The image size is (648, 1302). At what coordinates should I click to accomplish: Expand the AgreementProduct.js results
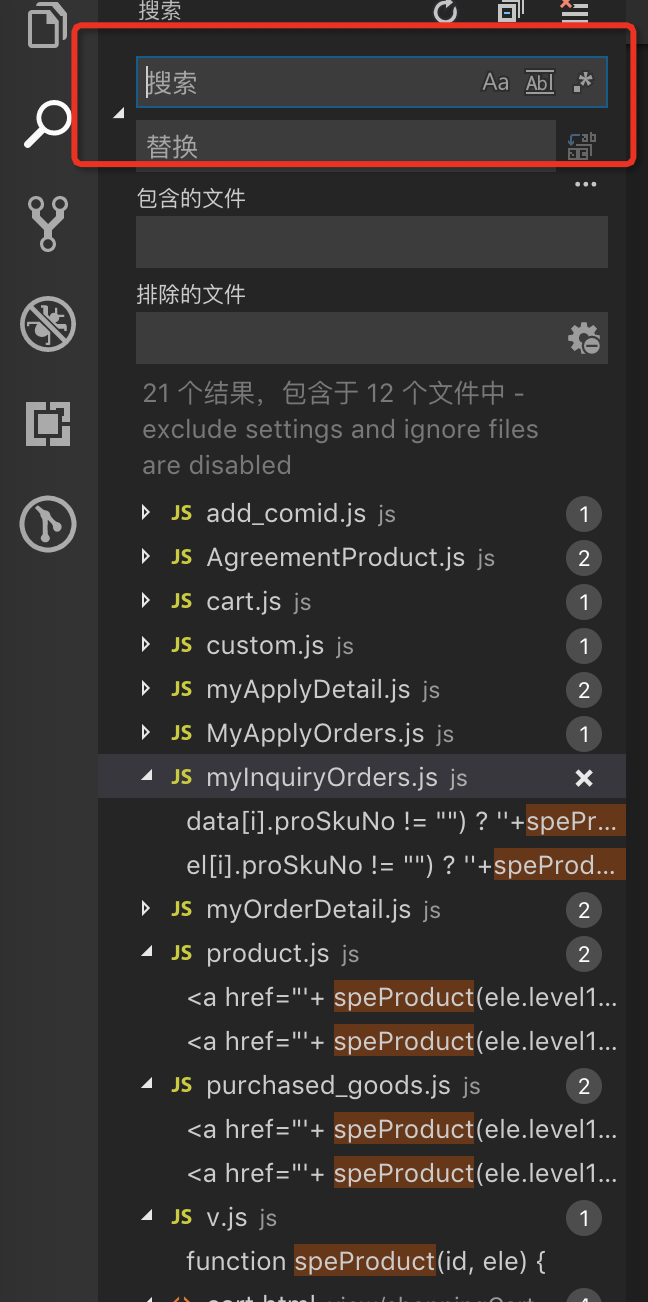point(144,557)
